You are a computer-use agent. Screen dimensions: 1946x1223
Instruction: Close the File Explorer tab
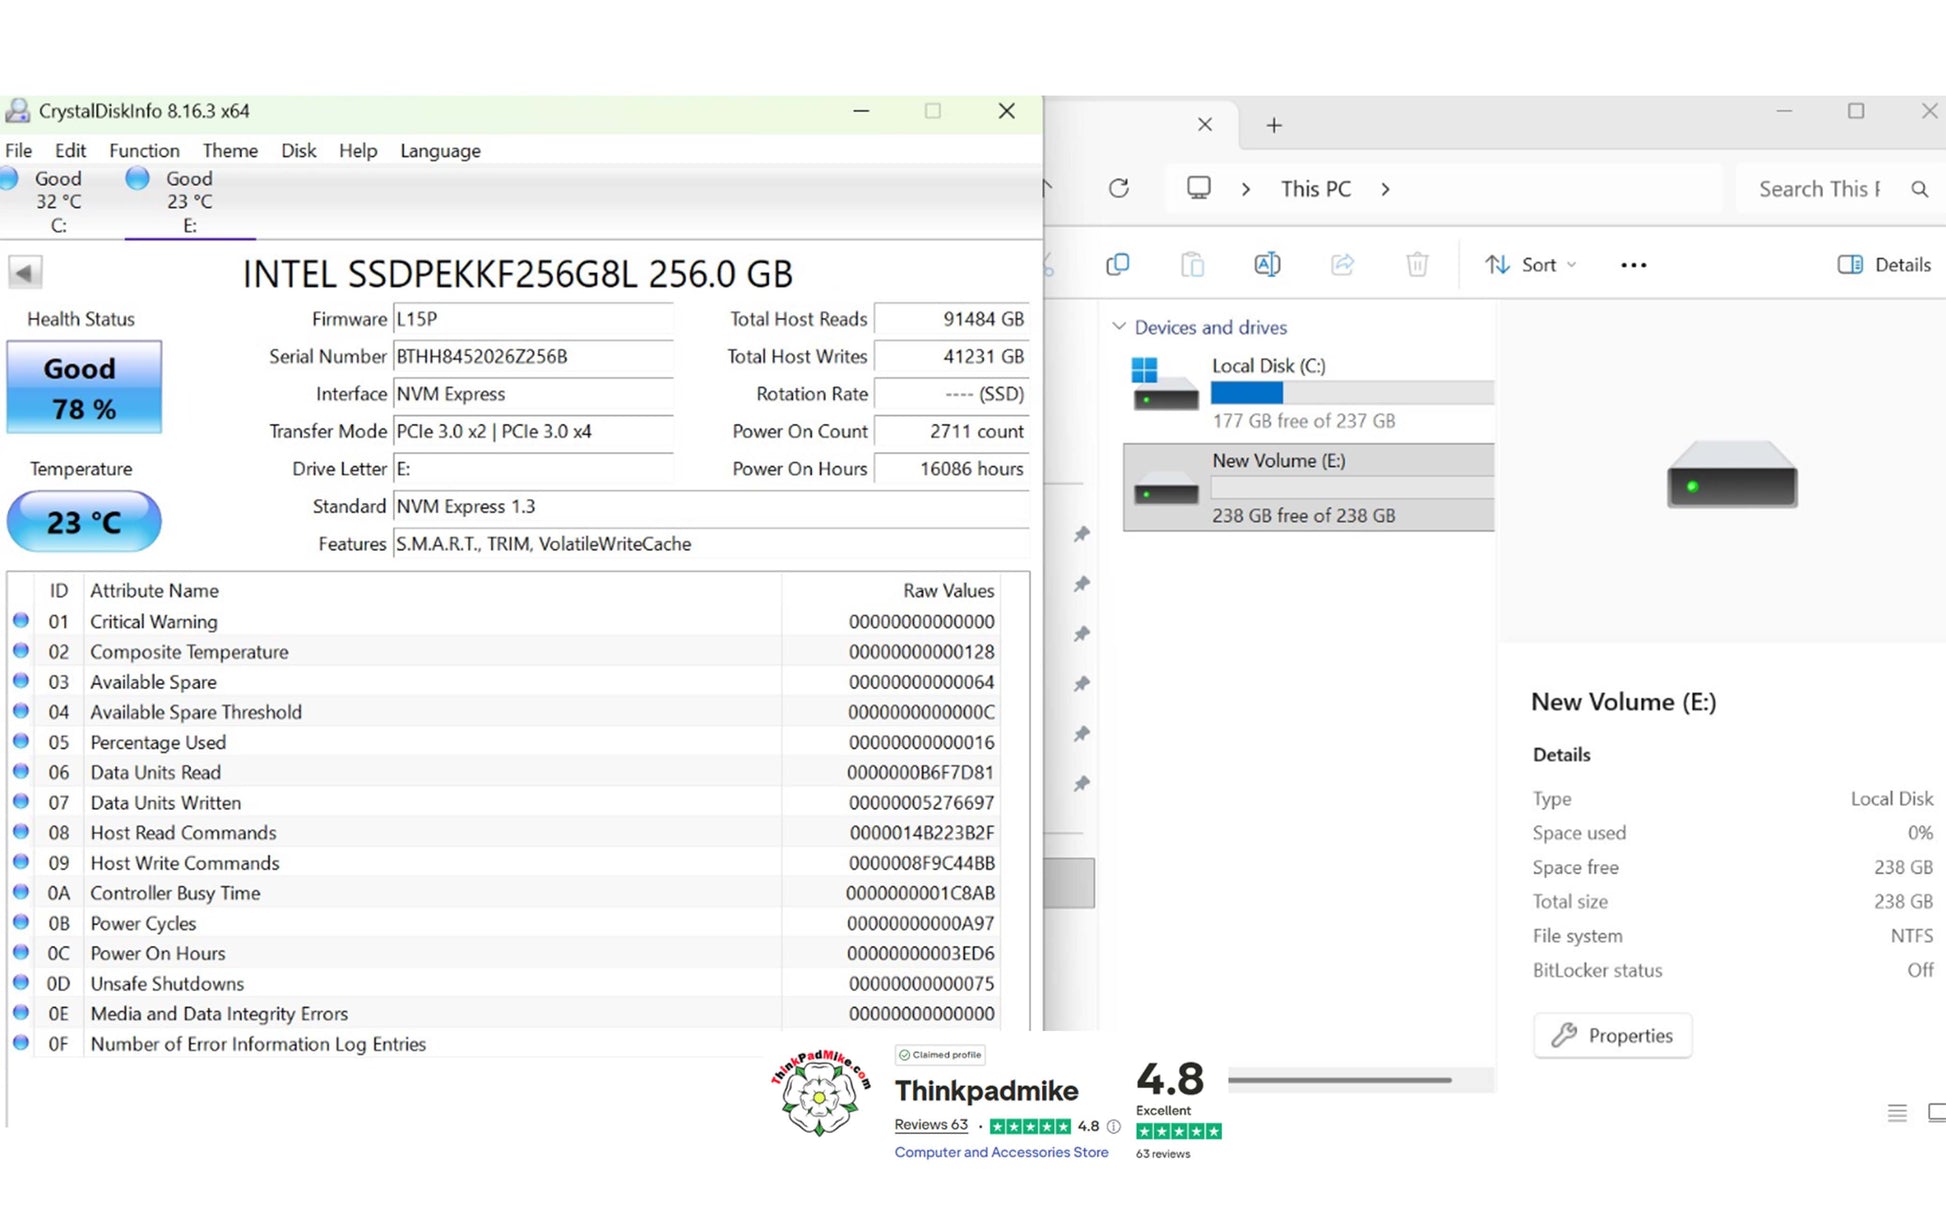[1205, 125]
